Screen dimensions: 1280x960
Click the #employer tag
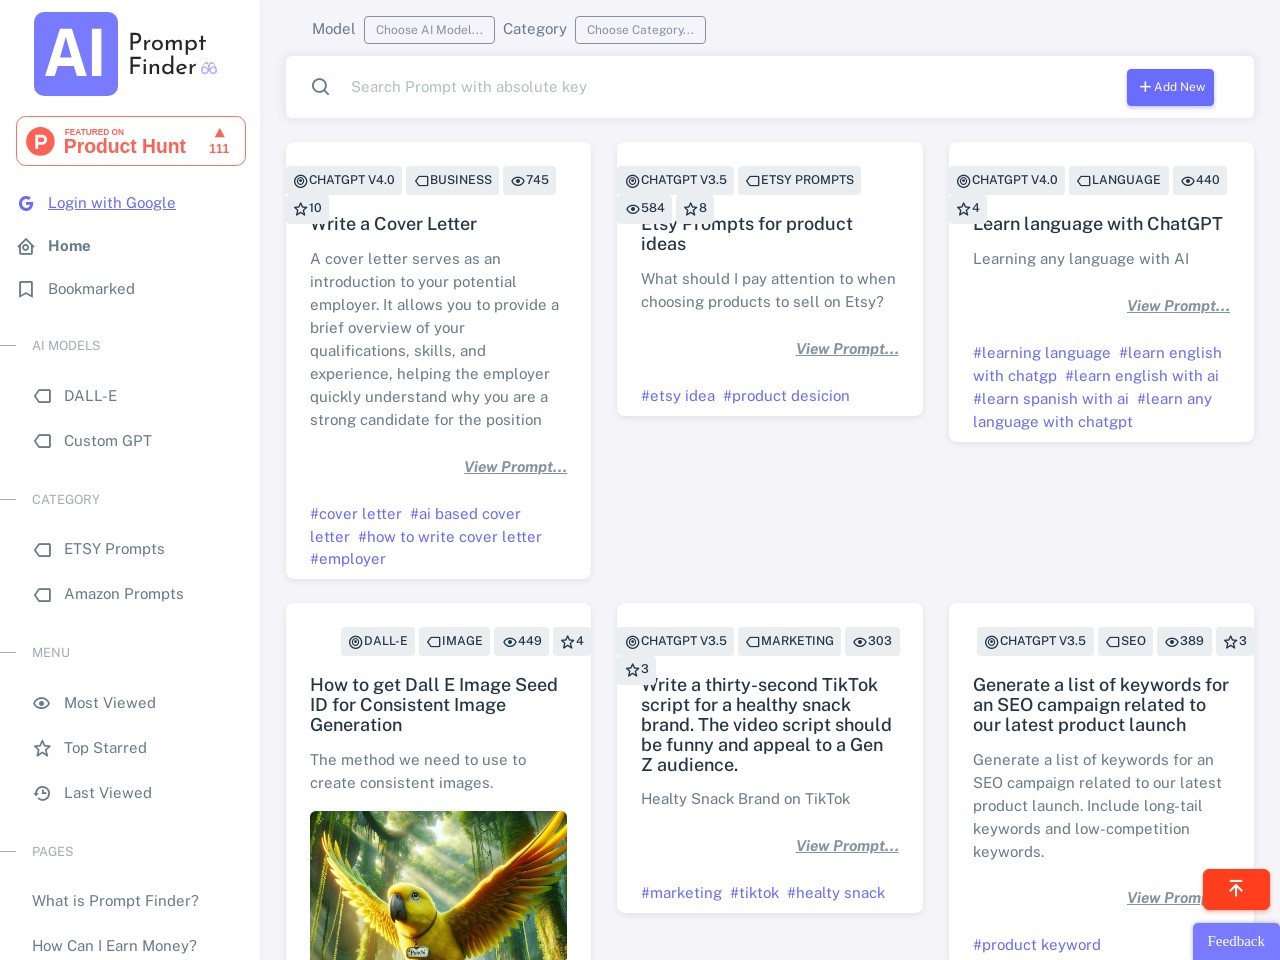pyautogui.click(x=348, y=559)
